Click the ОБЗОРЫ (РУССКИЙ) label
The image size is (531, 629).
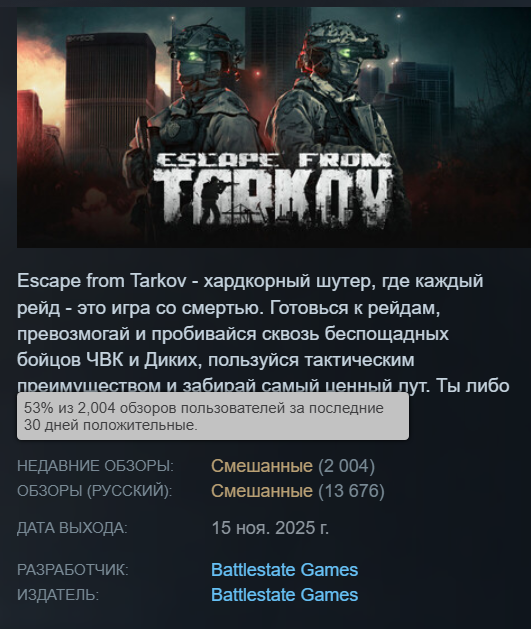pyautogui.click(x=95, y=491)
